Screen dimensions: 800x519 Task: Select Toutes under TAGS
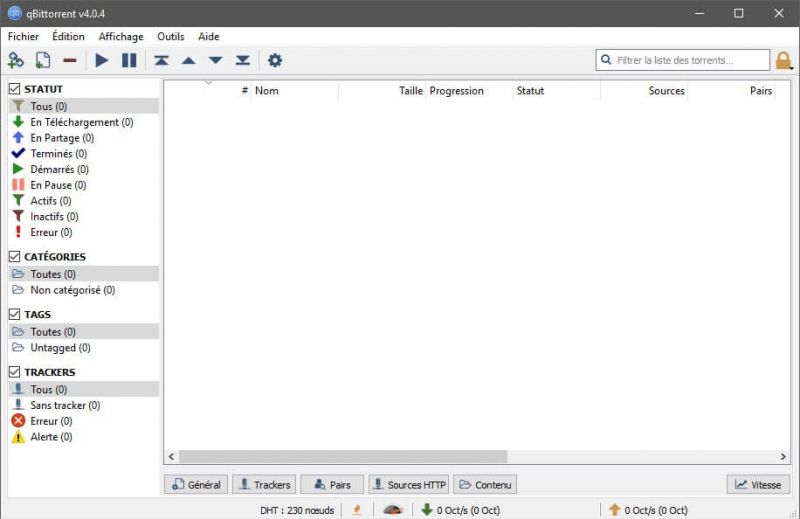(x=83, y=332)
